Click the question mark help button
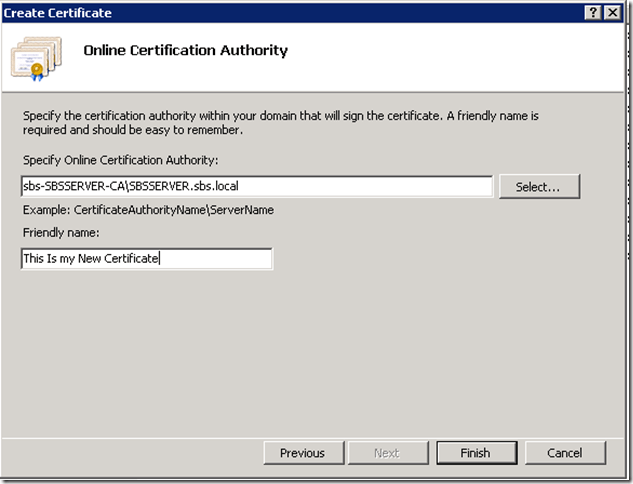The image size is (633, 484). click(591, 12)
